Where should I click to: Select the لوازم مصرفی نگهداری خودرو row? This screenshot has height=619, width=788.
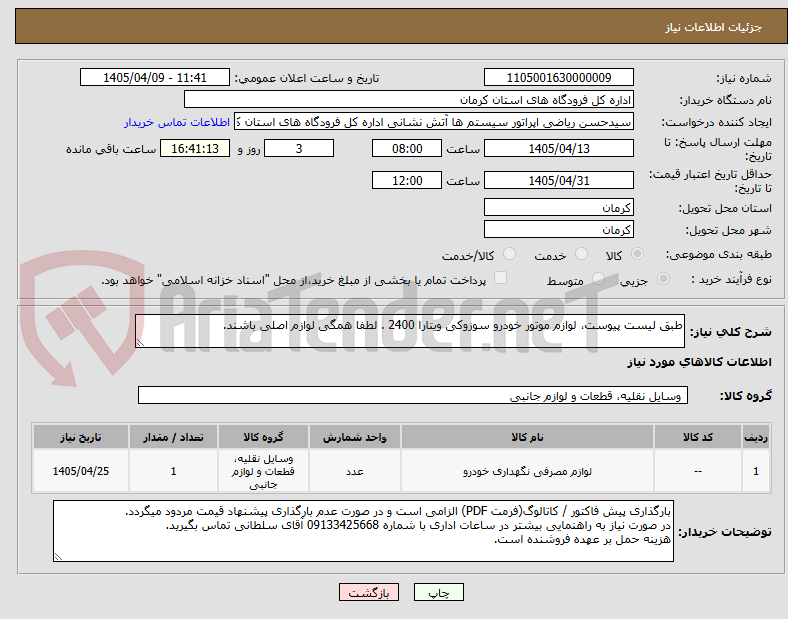click(x=402, y=471)
